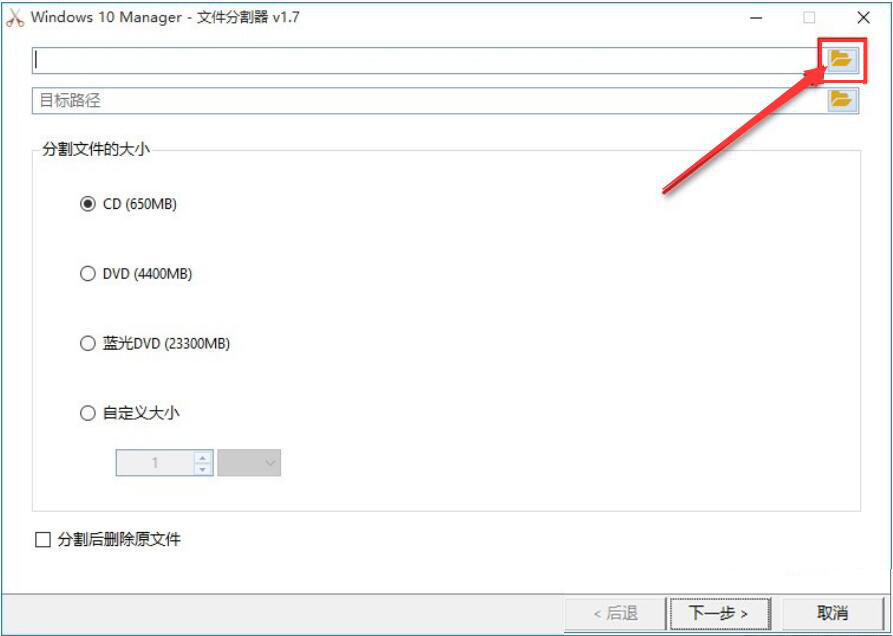Click the scissors app icon in title bar
Viewport: 893px width, 636px height.
15,18
